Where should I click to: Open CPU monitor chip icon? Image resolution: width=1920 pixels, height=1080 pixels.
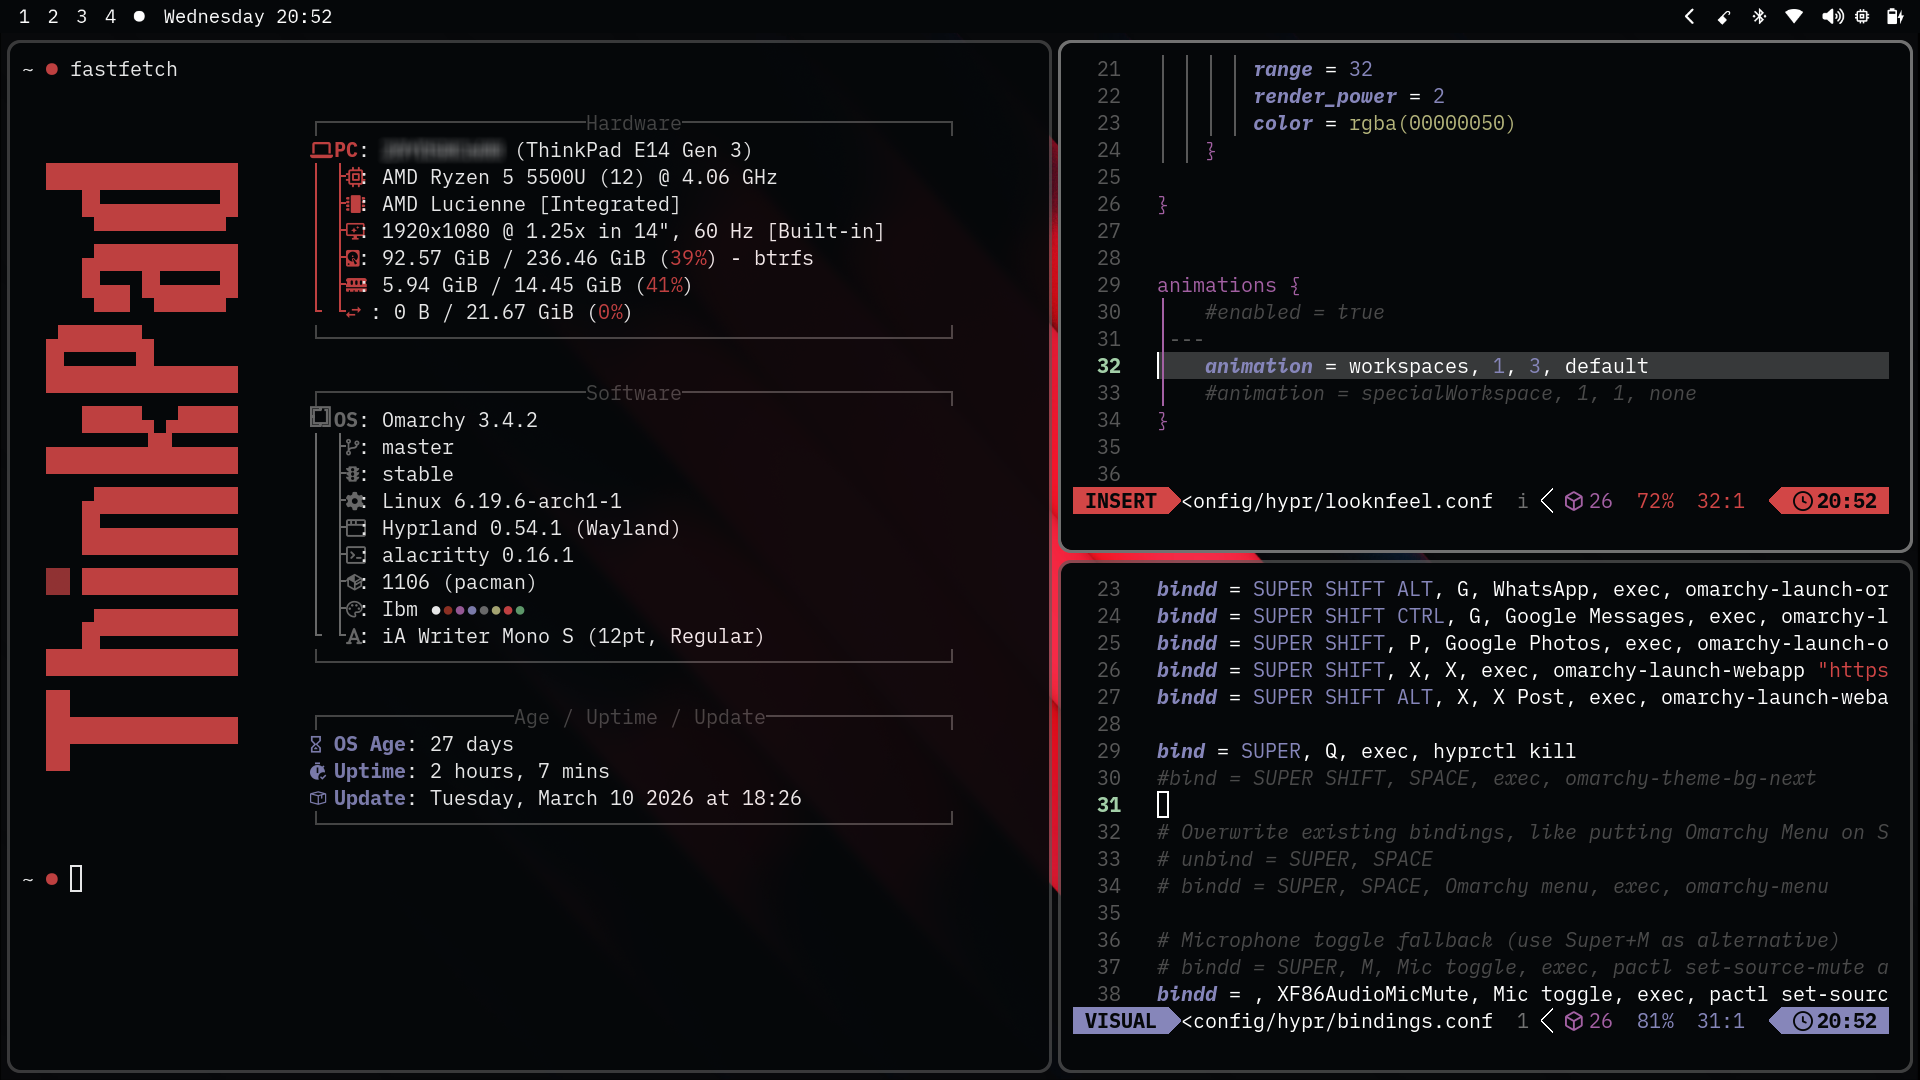coord(1862,16)
